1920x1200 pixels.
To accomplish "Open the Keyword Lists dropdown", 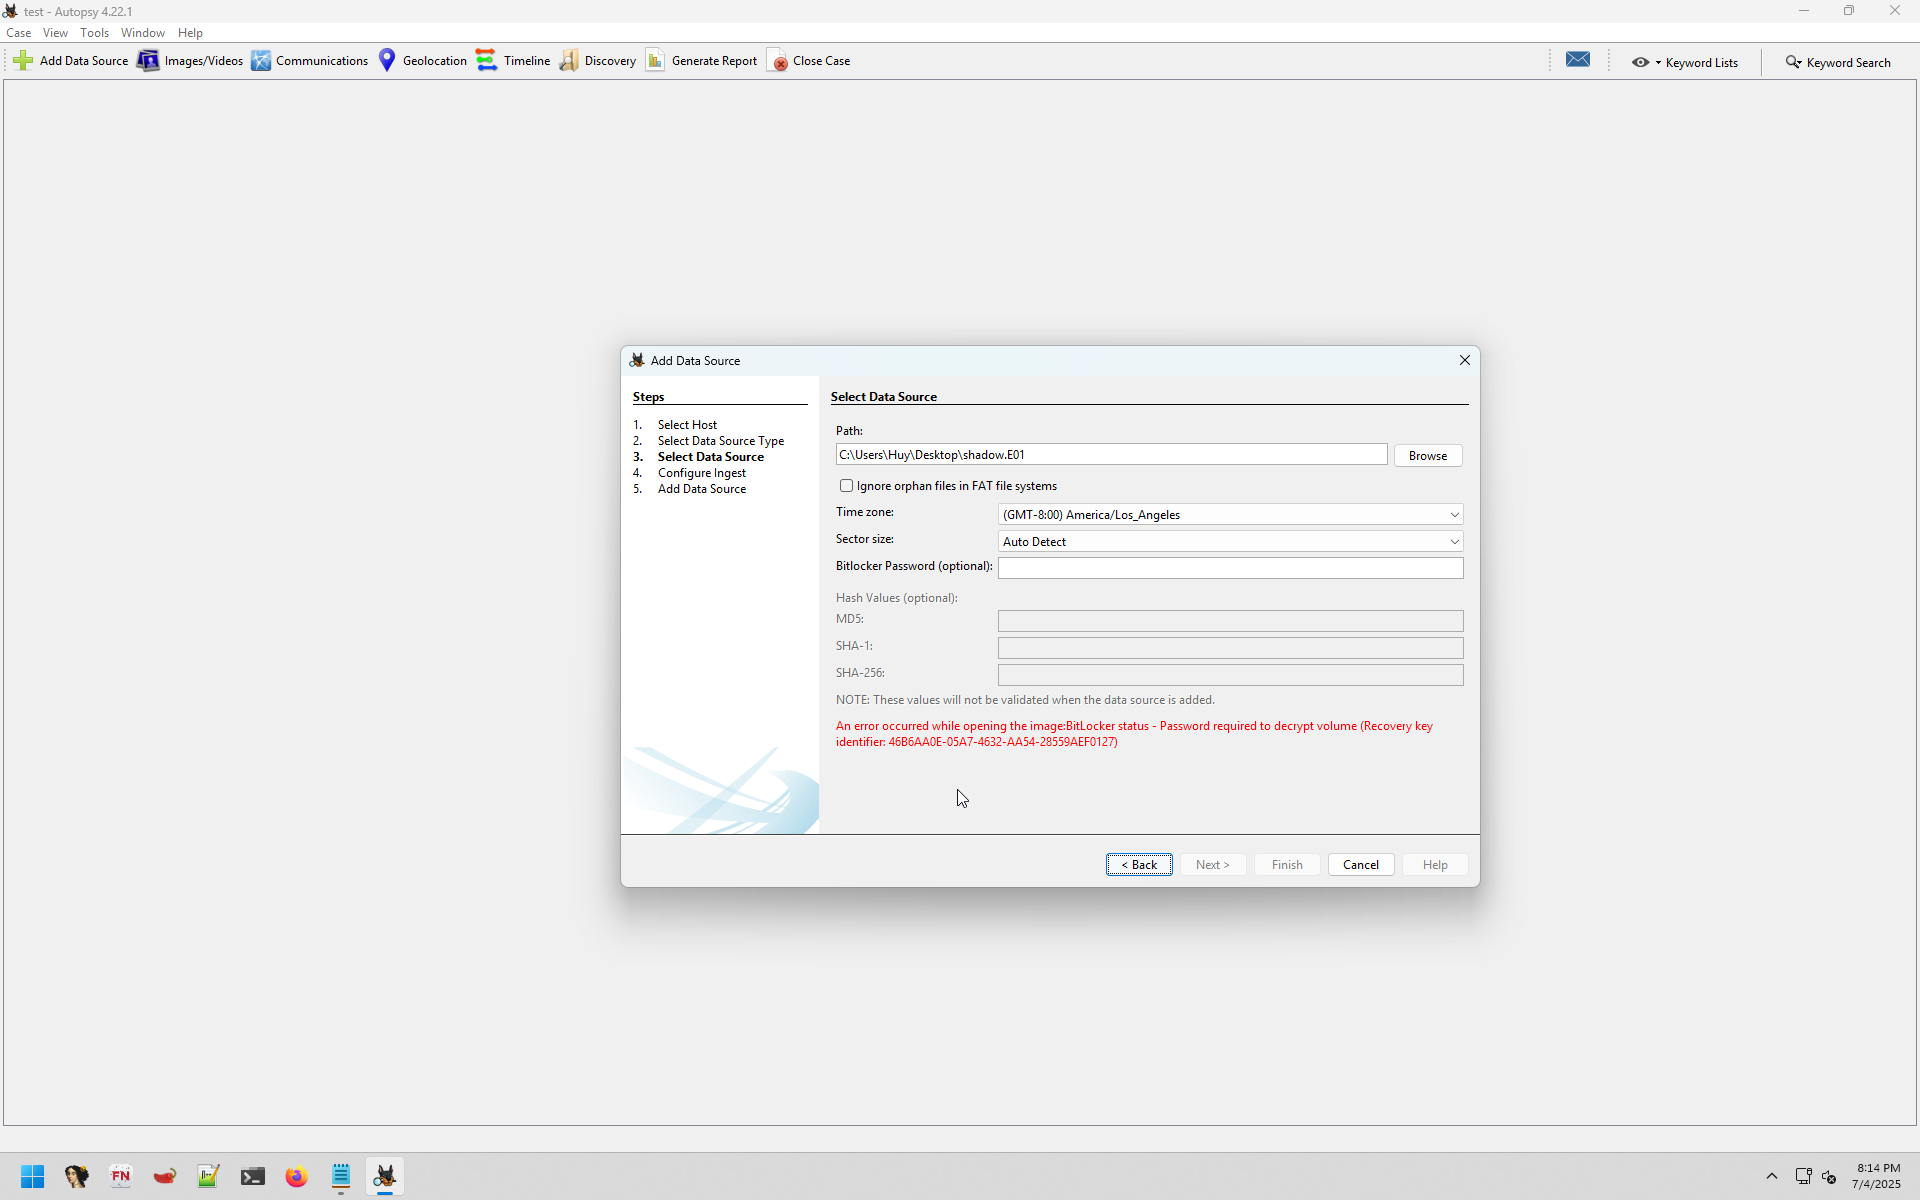I will click(x=1686, y=62).
